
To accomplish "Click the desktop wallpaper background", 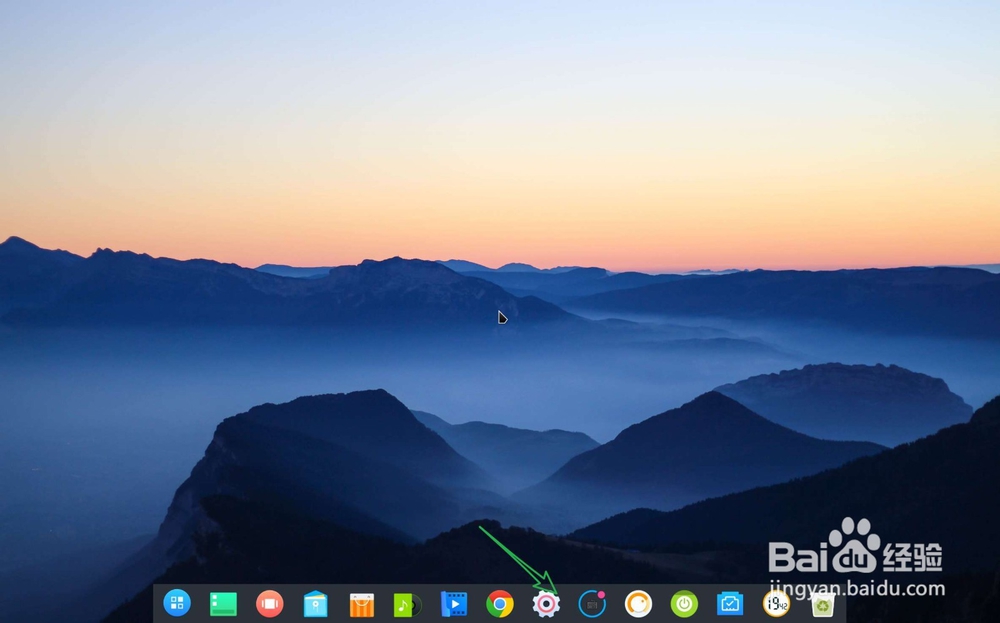I will [300, 200].
